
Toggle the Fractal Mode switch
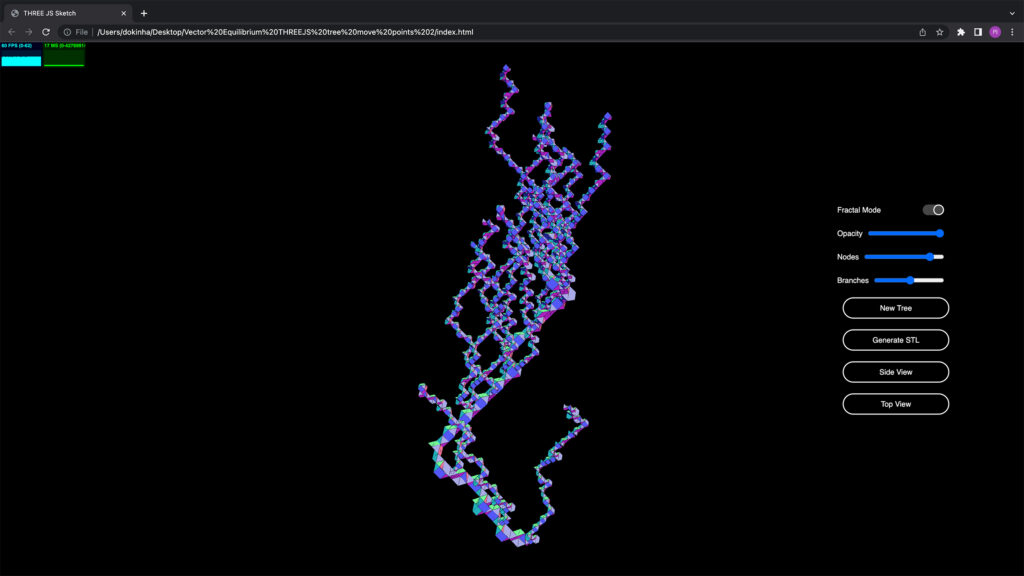tap(933, 210)
